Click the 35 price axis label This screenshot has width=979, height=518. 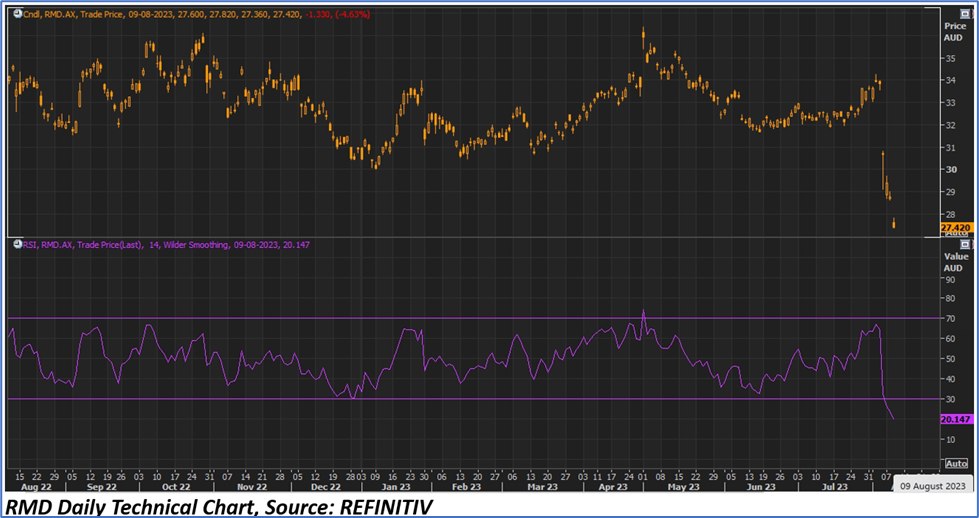click(x=951, y=58)
